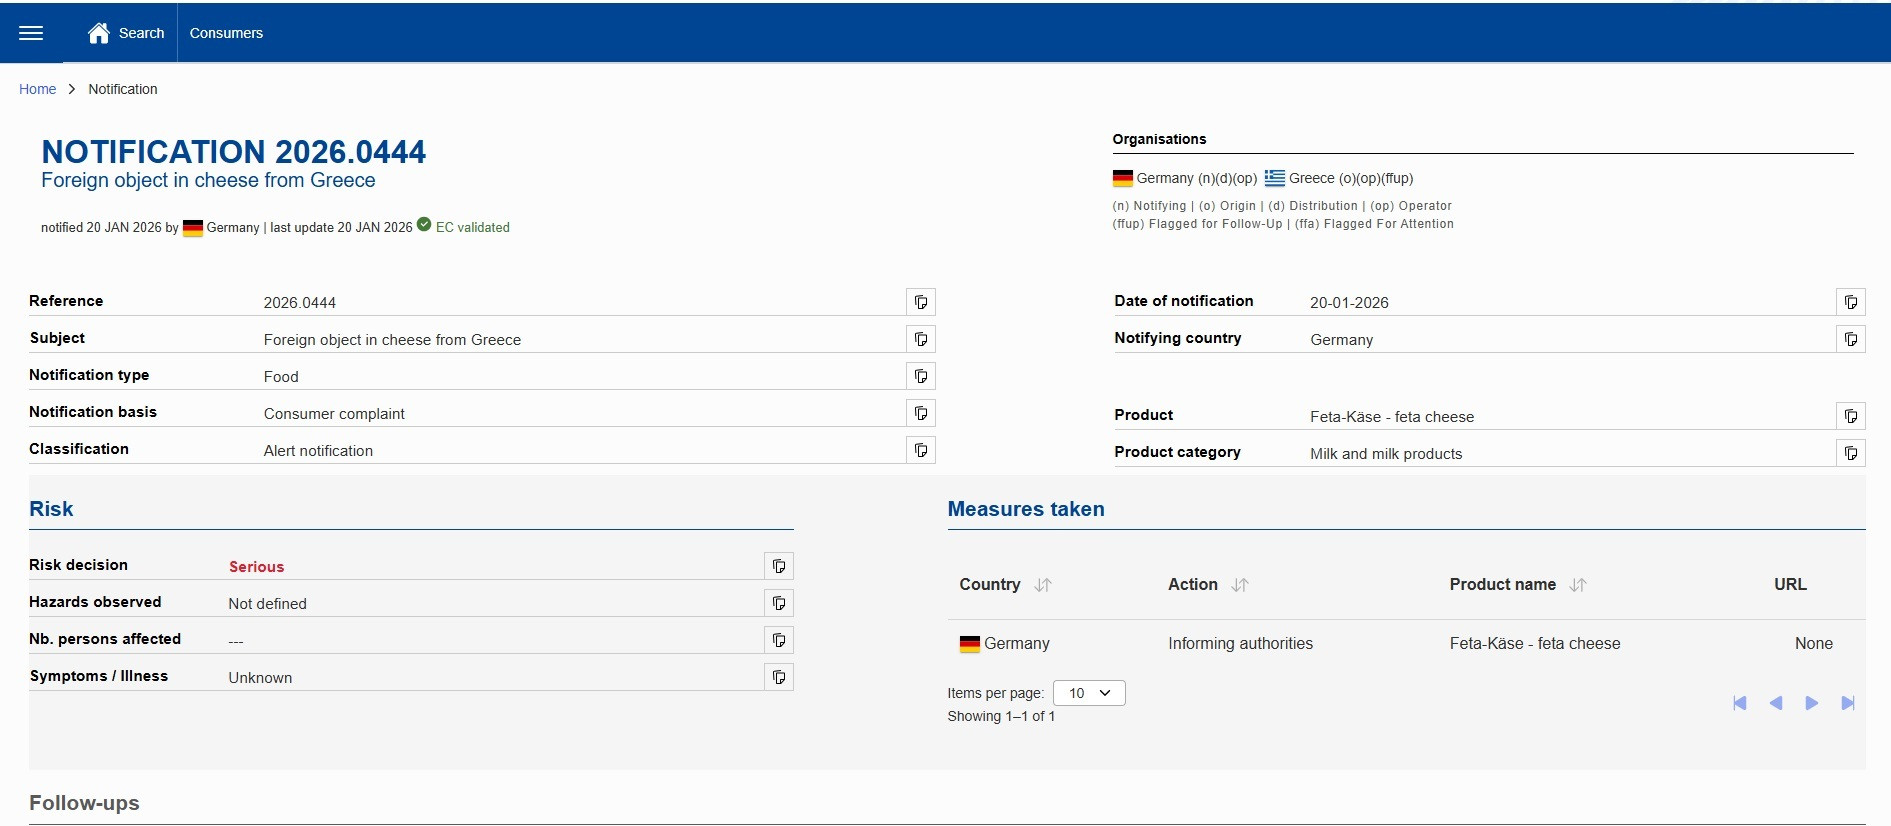Go to the next page of measures
1891x826 pixels.
[x=1811, y=703]
